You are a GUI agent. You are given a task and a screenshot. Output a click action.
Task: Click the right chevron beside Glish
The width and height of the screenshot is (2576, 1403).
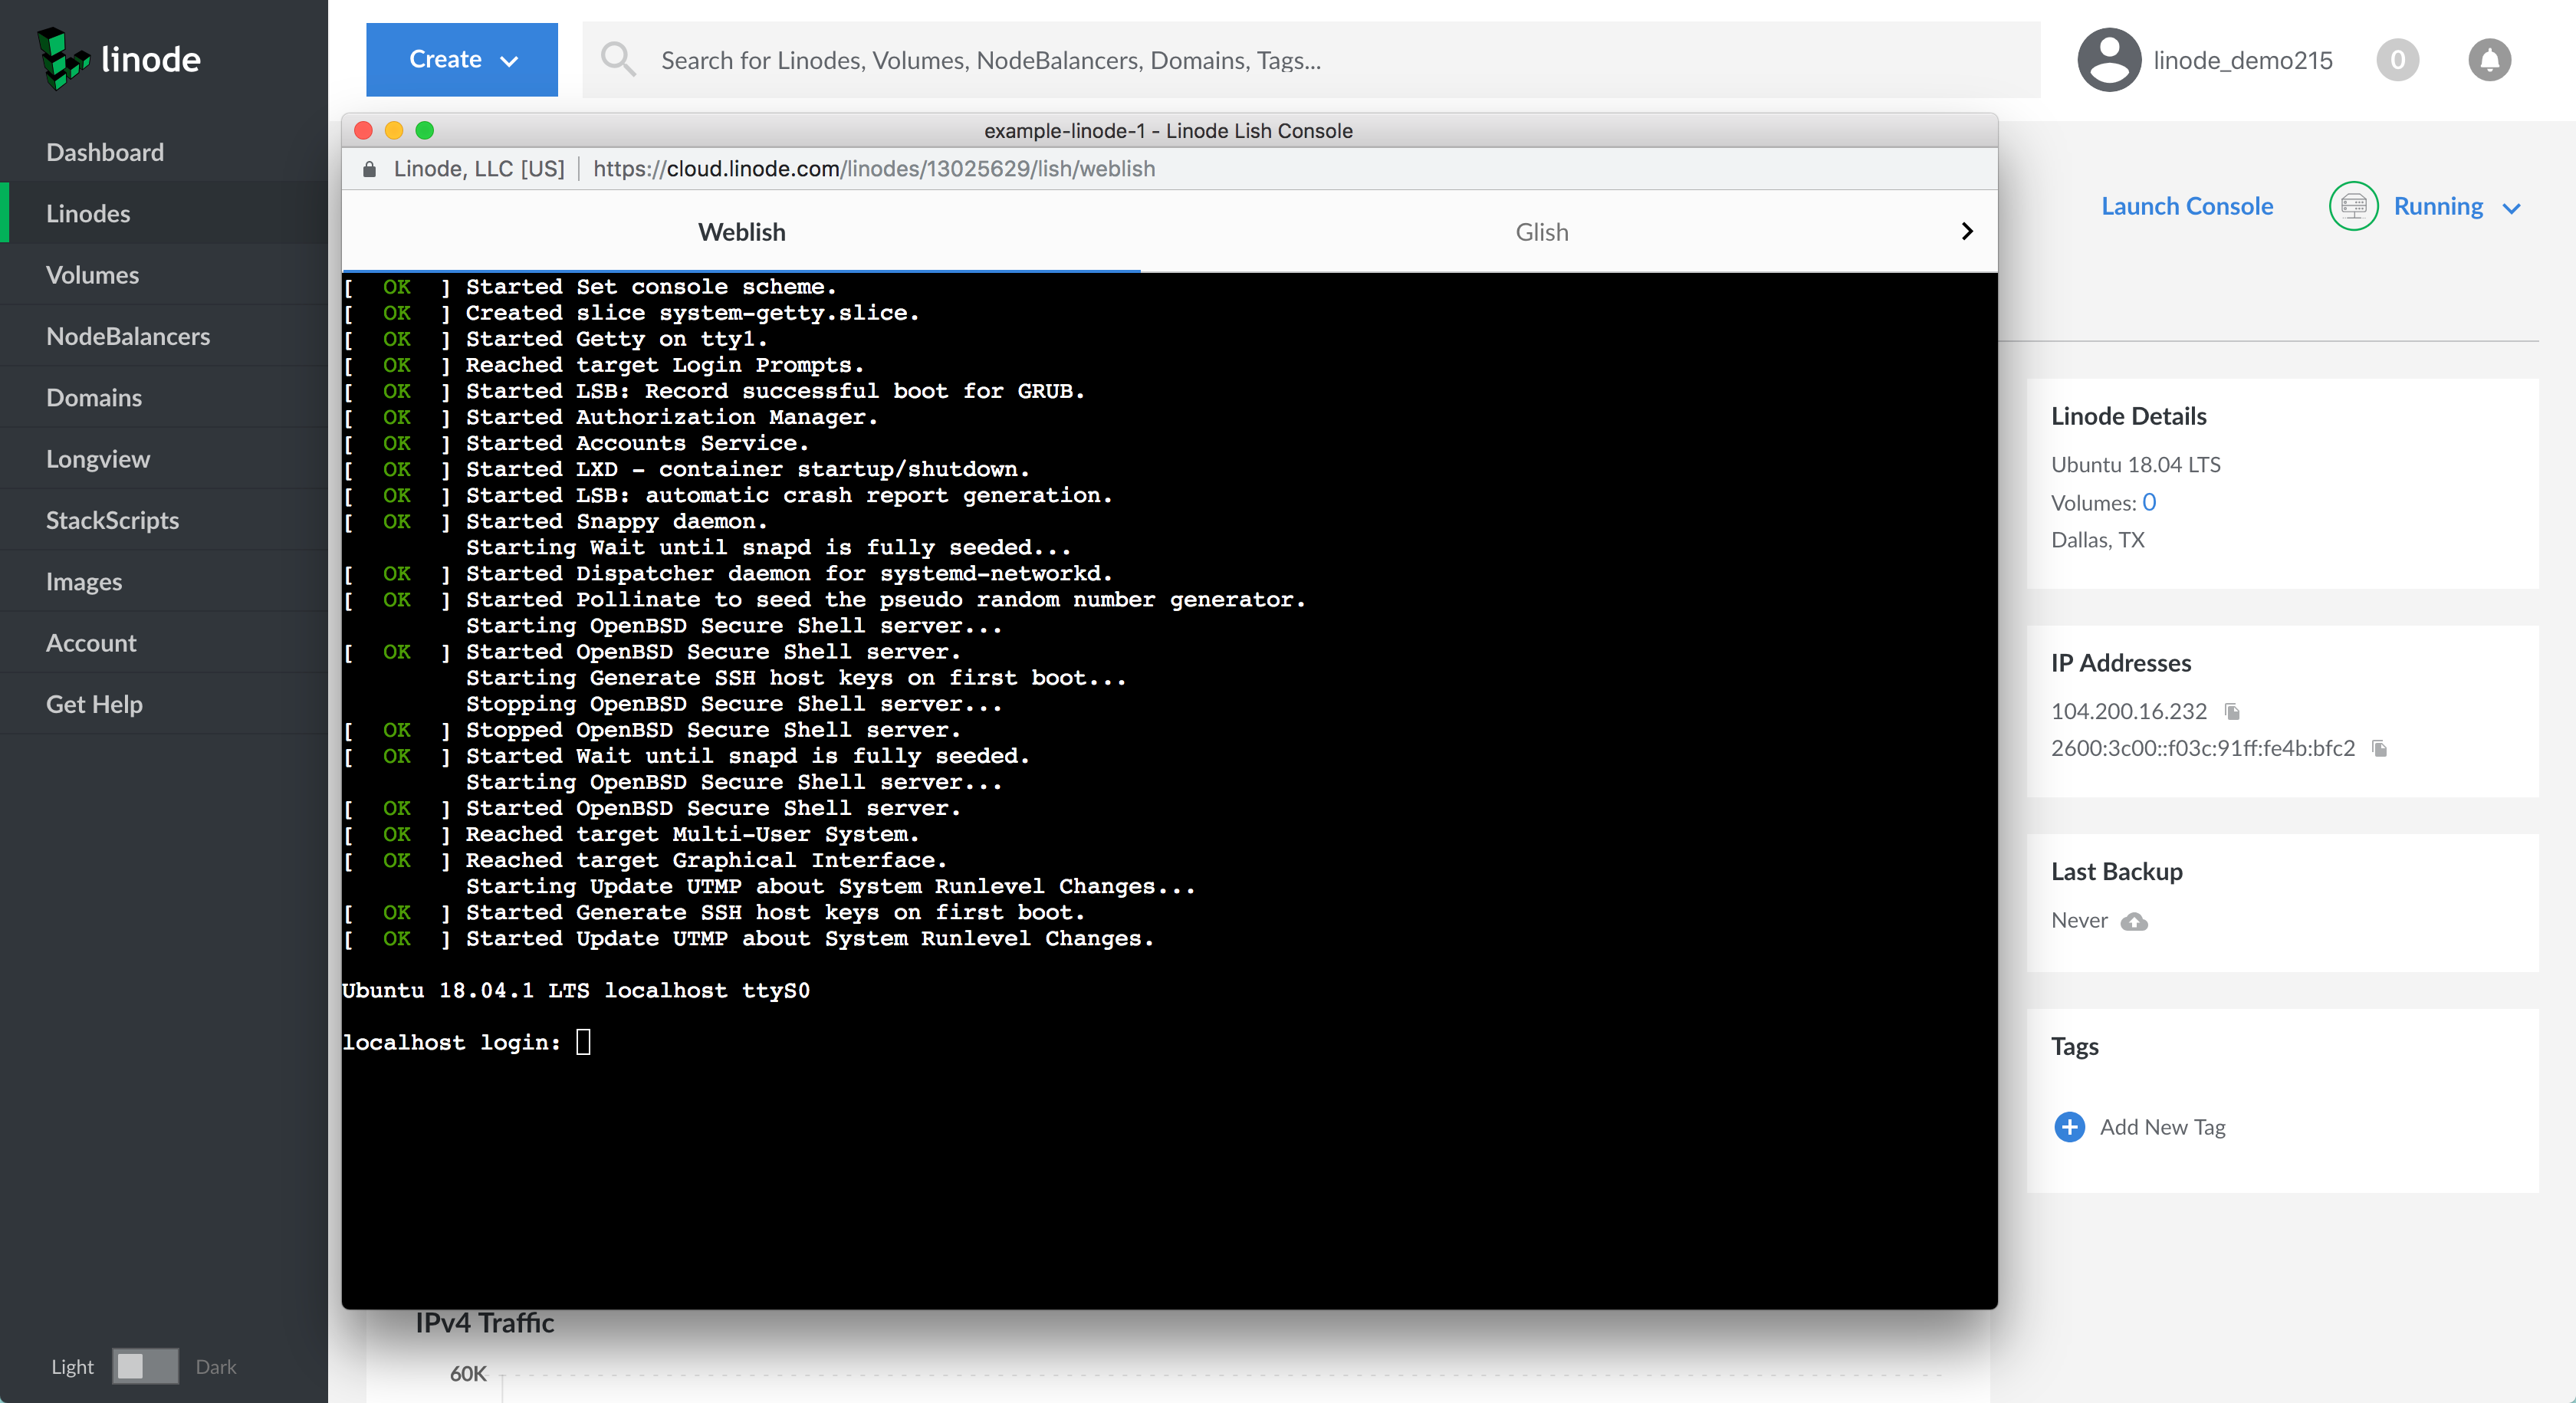[x=1966, y=231]
